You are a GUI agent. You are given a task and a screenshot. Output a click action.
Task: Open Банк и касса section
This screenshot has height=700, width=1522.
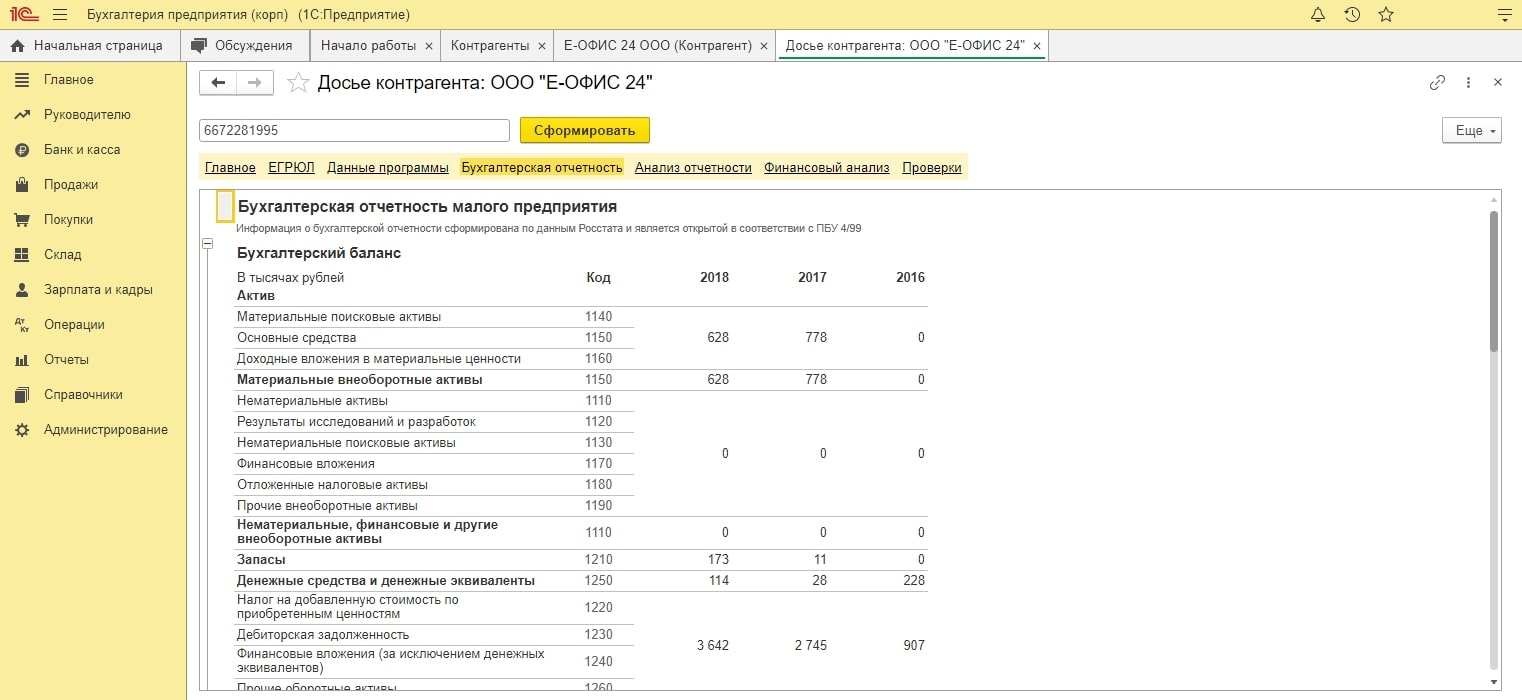point(81,150)
